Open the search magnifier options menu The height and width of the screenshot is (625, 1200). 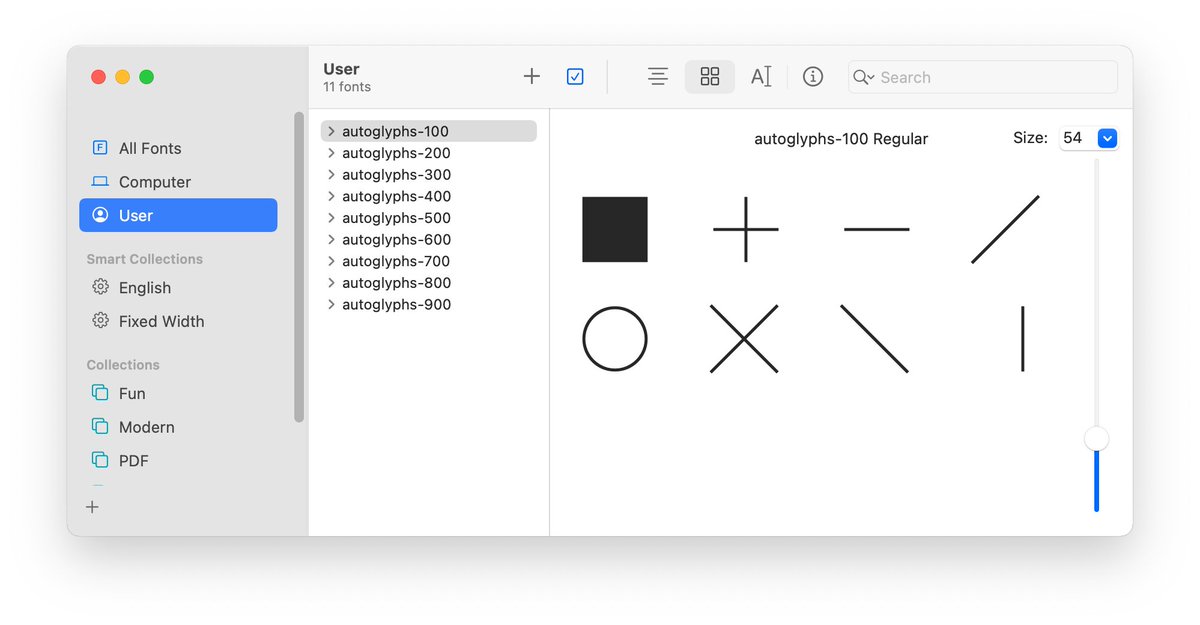click(x=864, y=77)
